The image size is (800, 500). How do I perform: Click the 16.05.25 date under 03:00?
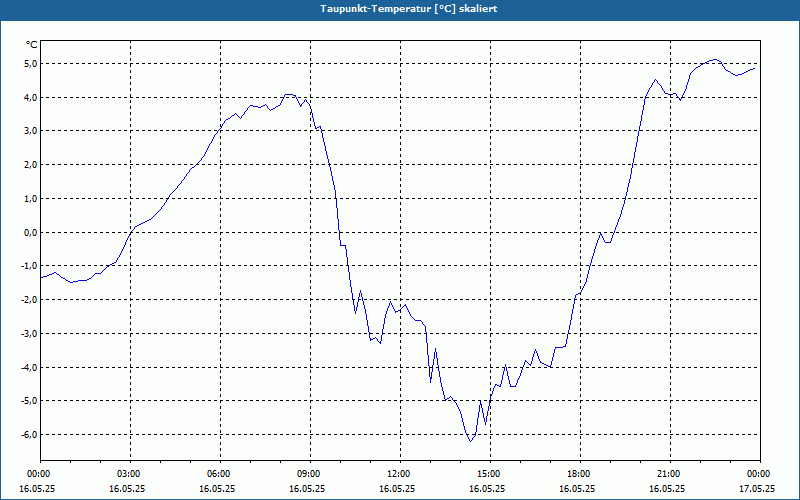pos(127,488)
